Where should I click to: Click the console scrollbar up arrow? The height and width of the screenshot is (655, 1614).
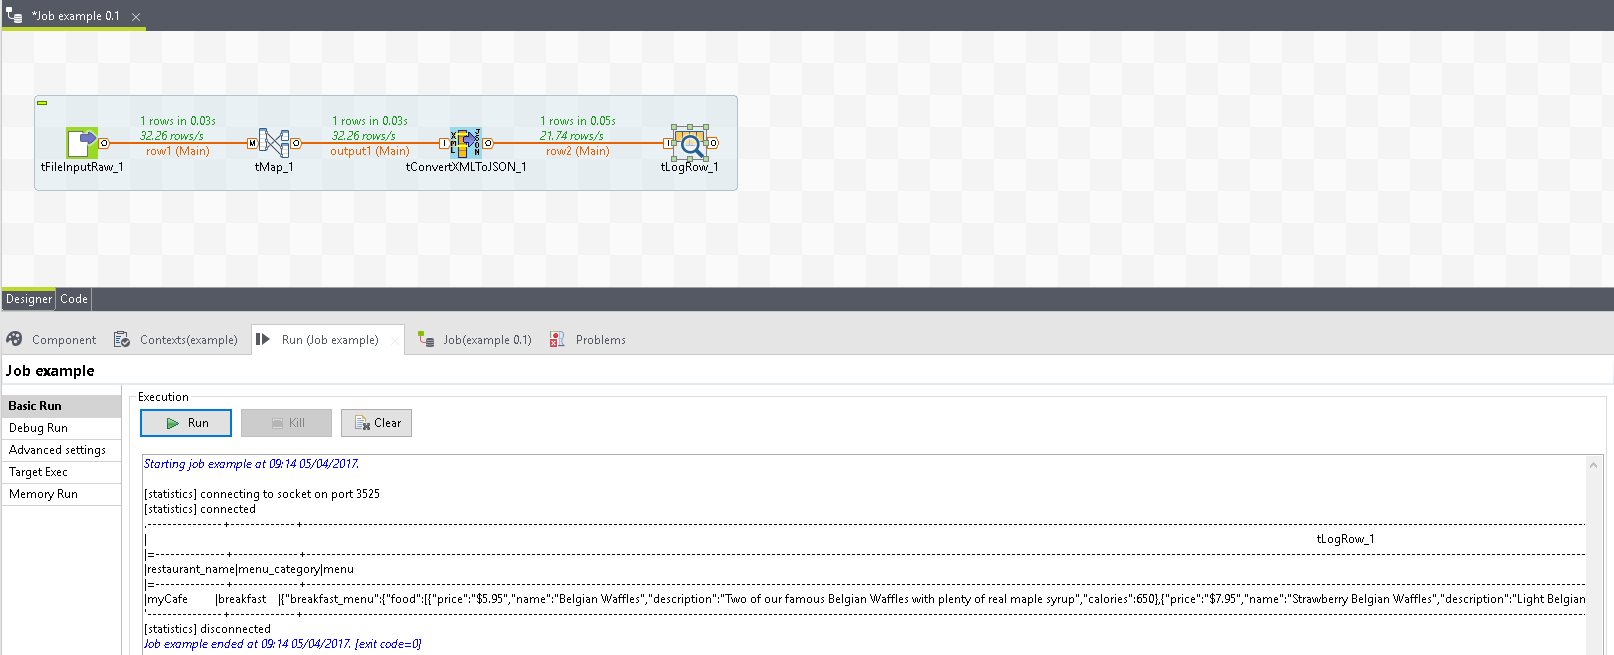(1594, 465)
